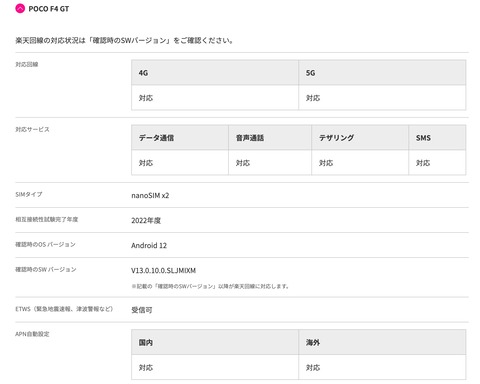This screenshot has height=384, width=480.
Task: Select the 4G column header
Action: point(215,73)
